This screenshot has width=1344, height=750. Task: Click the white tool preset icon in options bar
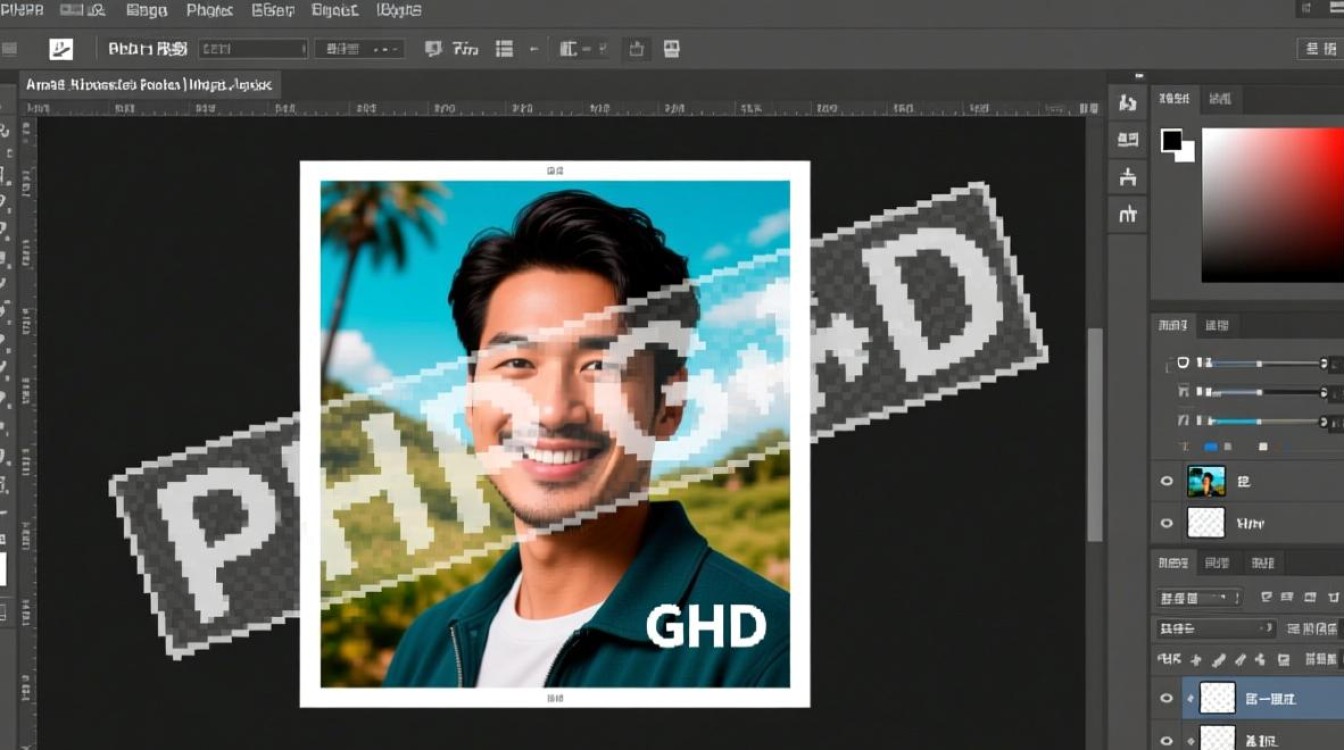tap(62, 48)
